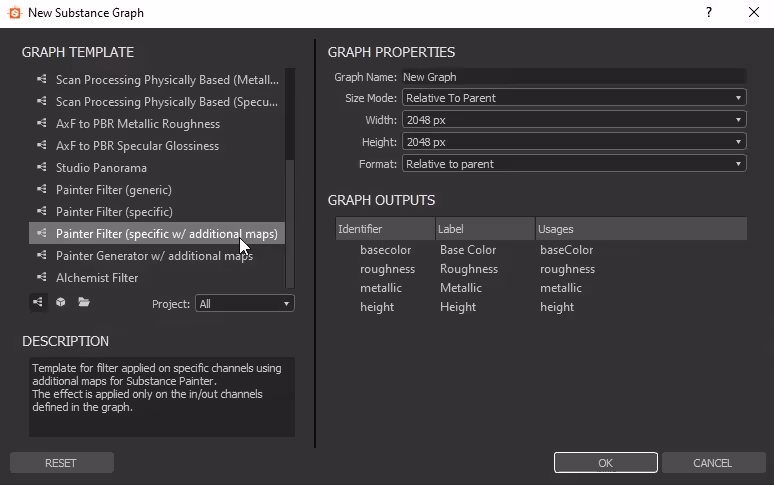Select the height identifier cell
The image size is (774, 485).
(x=377, y=307)
